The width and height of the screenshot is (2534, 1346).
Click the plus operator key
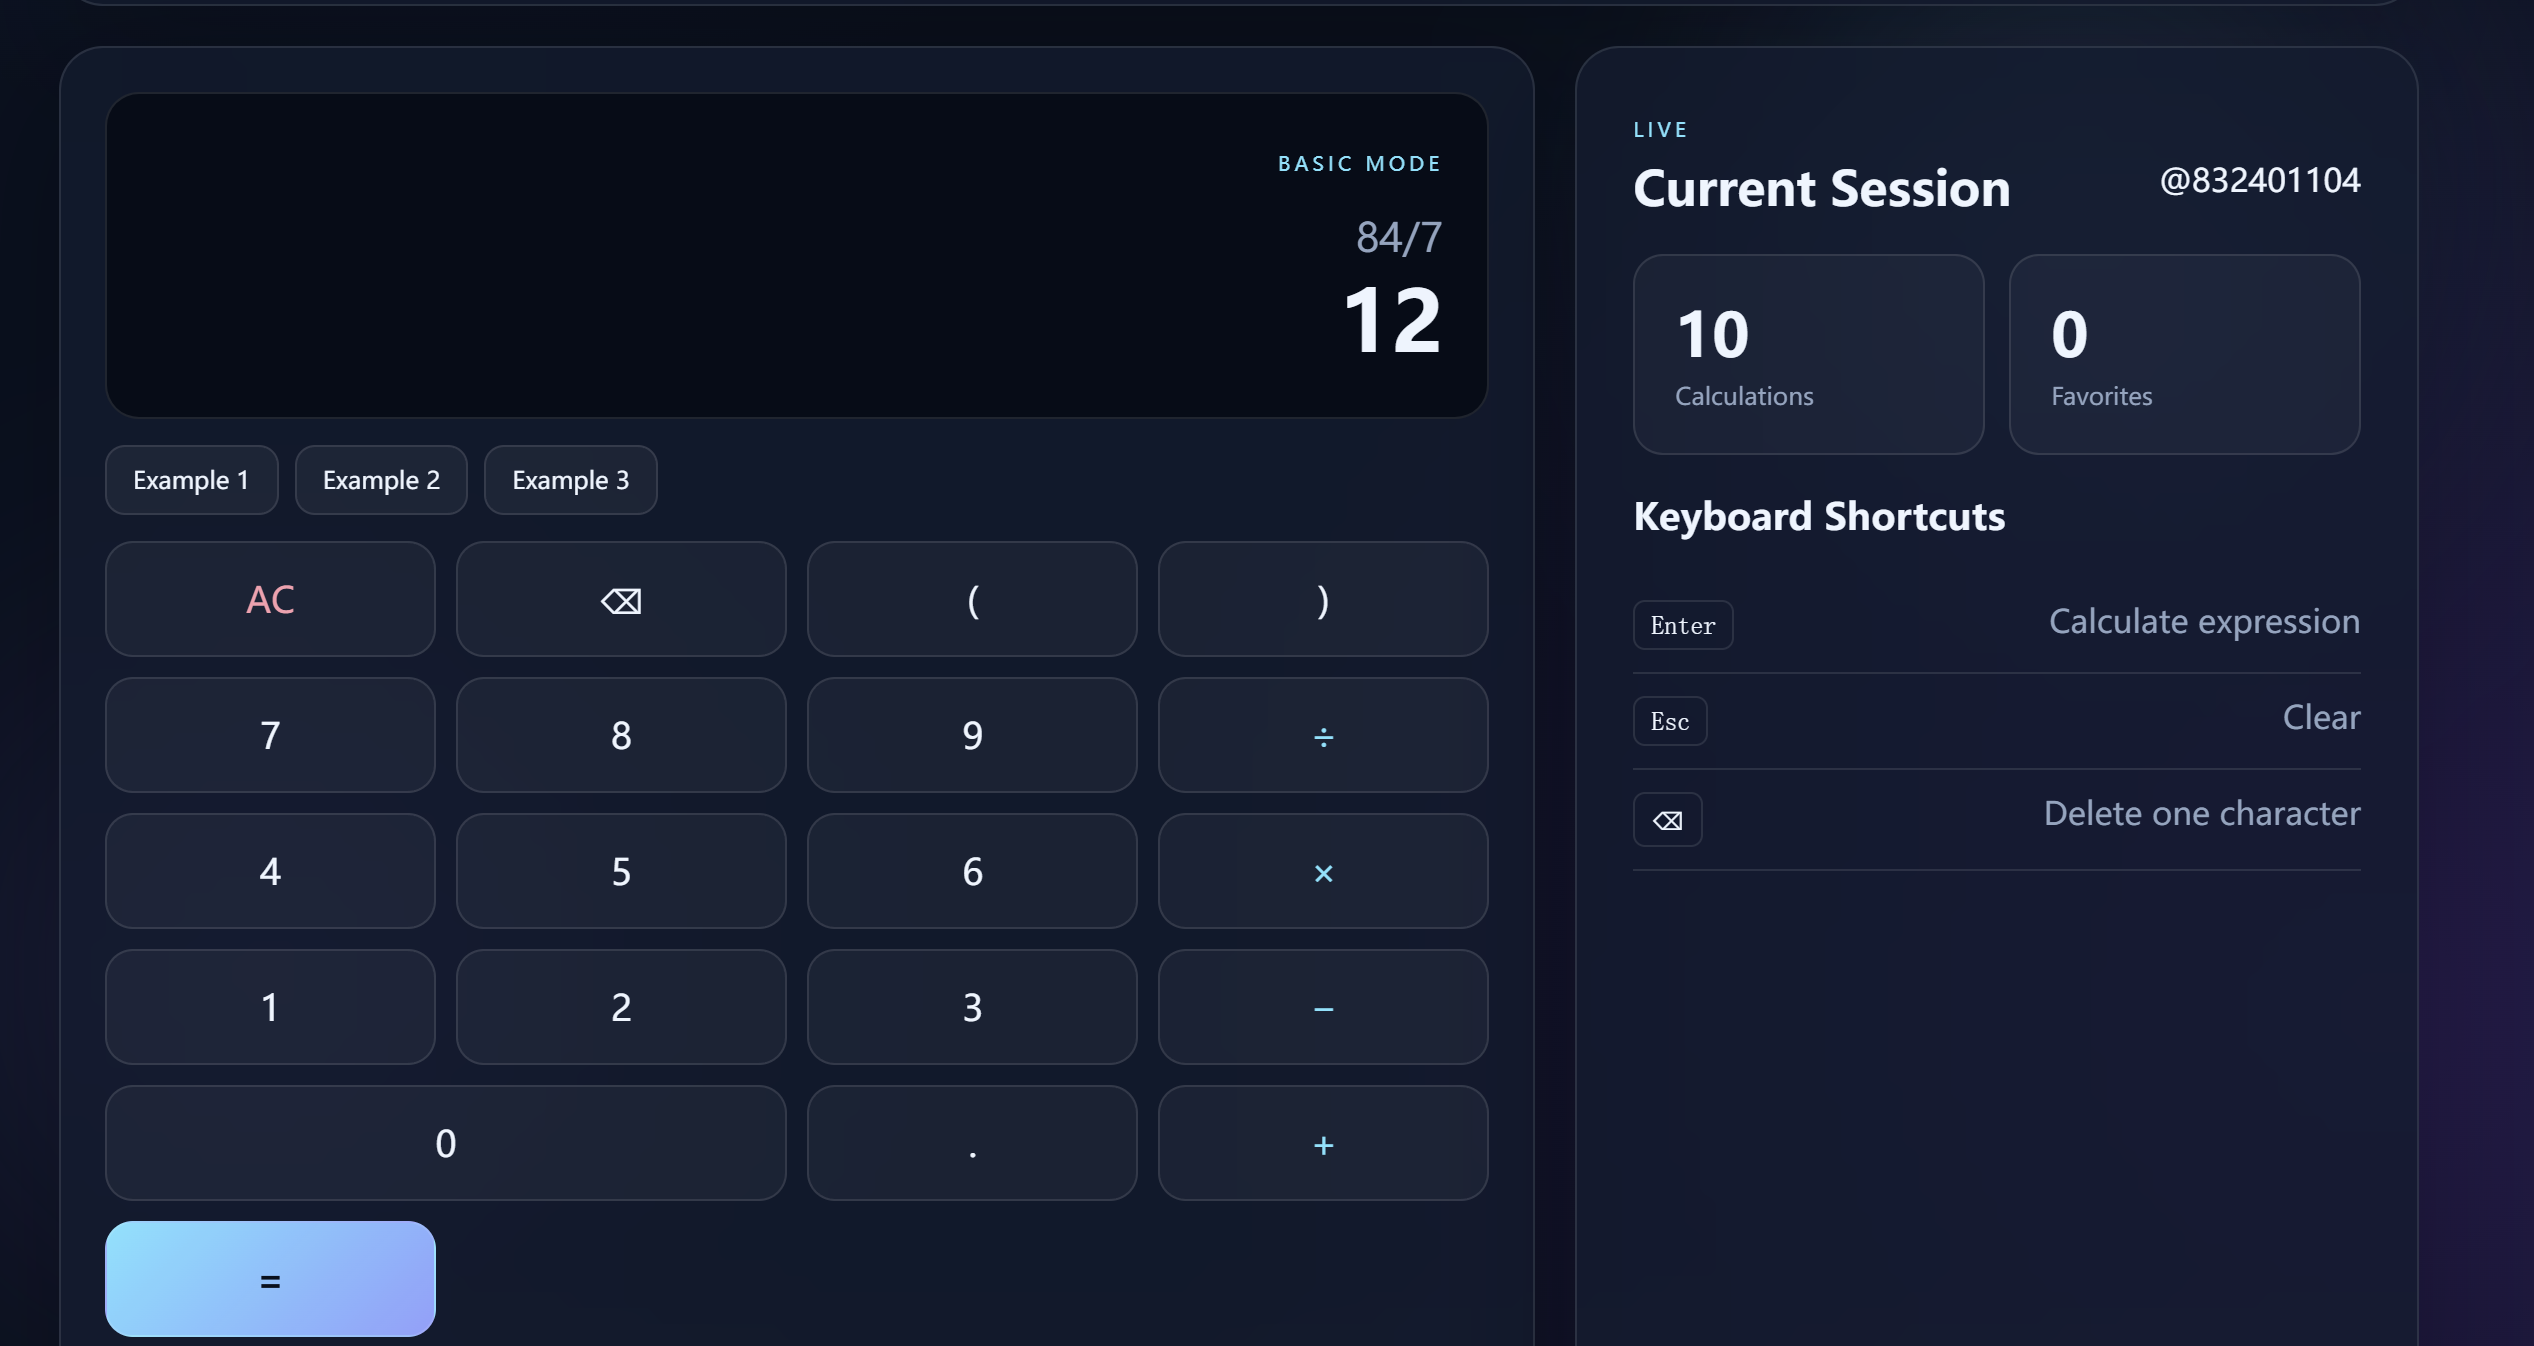[x=1322, y=1143]
